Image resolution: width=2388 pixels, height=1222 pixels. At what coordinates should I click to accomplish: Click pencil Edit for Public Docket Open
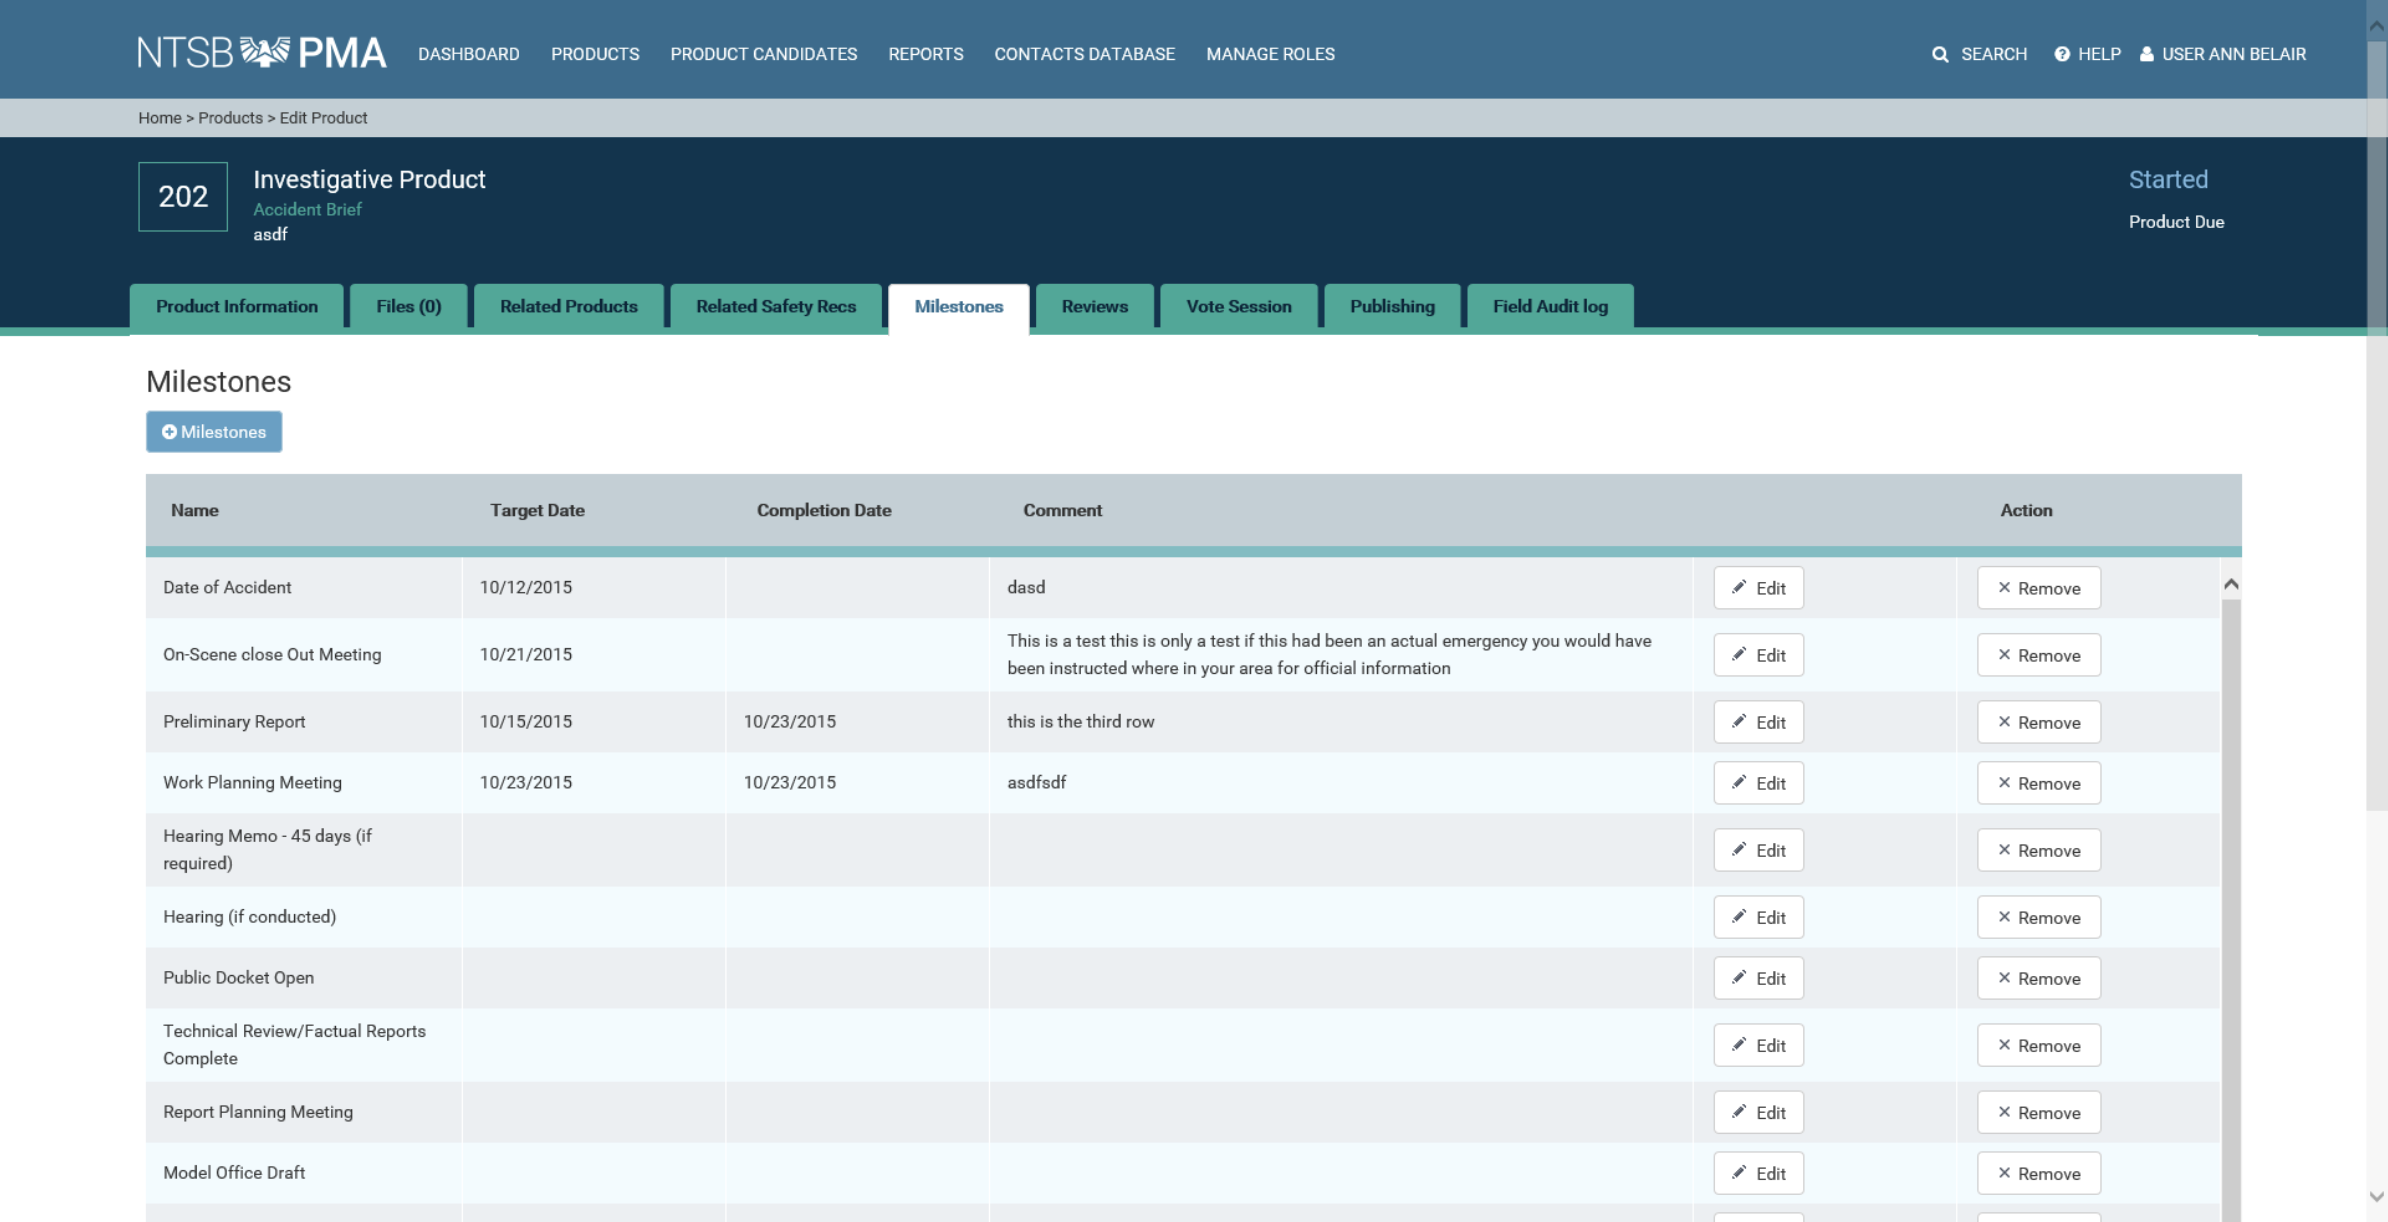click(x=1758, y=978)
